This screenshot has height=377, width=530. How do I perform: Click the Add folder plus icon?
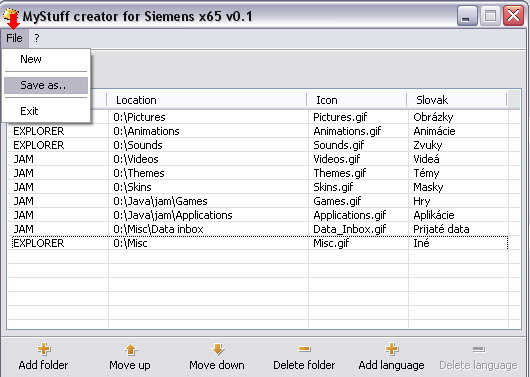[x=44, y=349]
